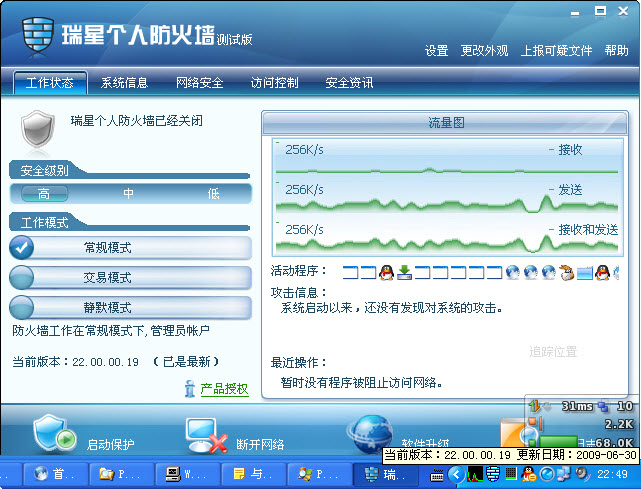Screen dimensions: 641x489
Task: Click the 31ms latency reading
Action: click(577, 406)
